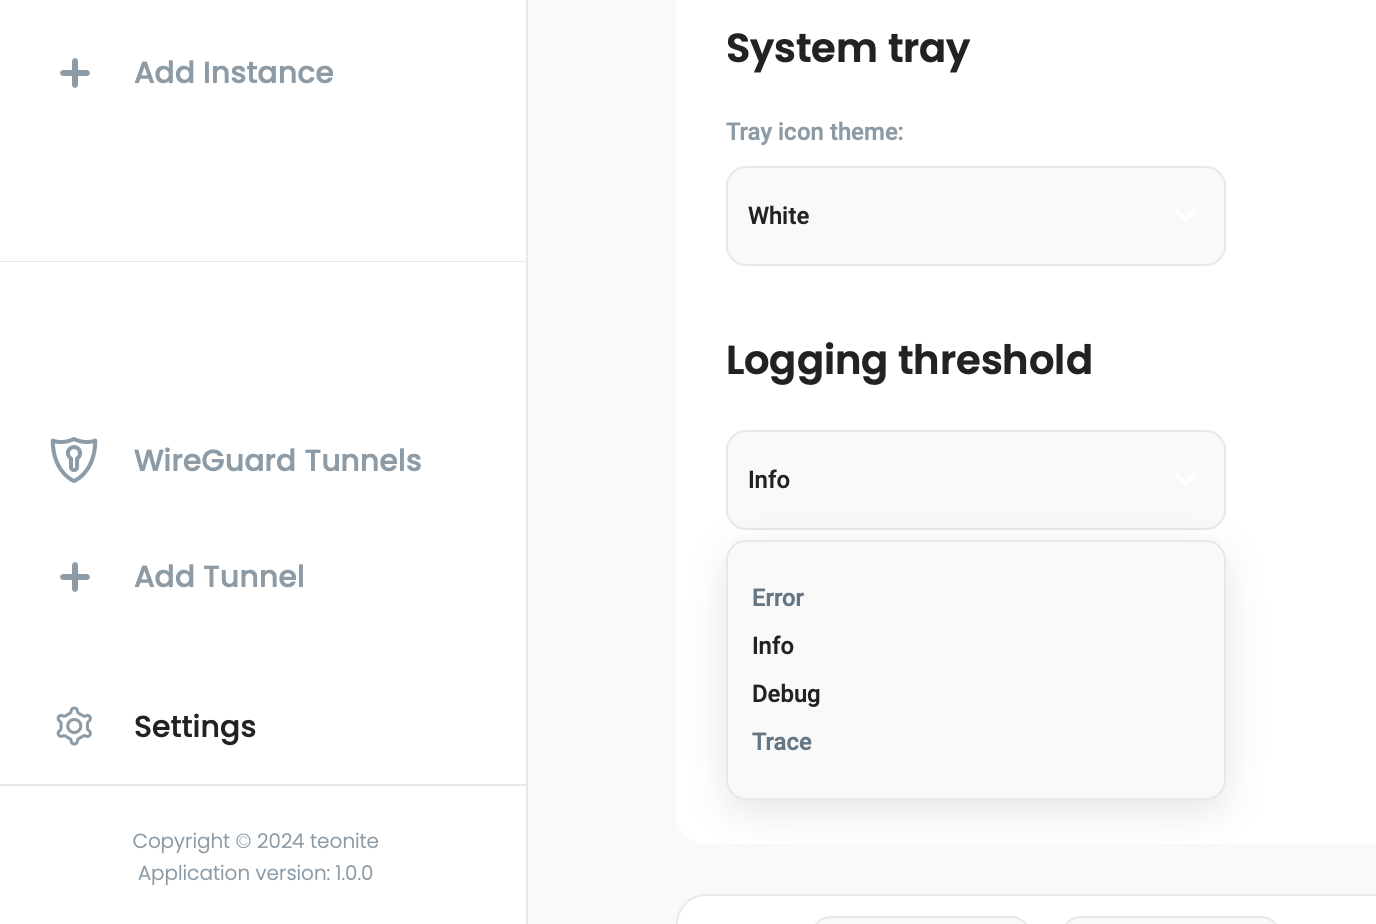This screenshot has height=924, width=1376.
Task: Click the Settings gear icon
Action: pyautogui.click(x=74, y=726)
